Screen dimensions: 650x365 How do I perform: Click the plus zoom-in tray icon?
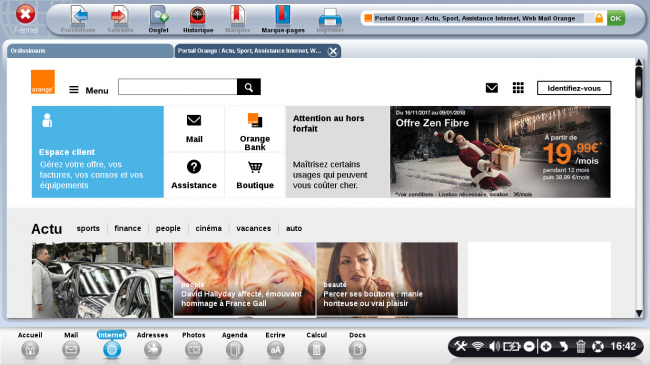point(546,346)
